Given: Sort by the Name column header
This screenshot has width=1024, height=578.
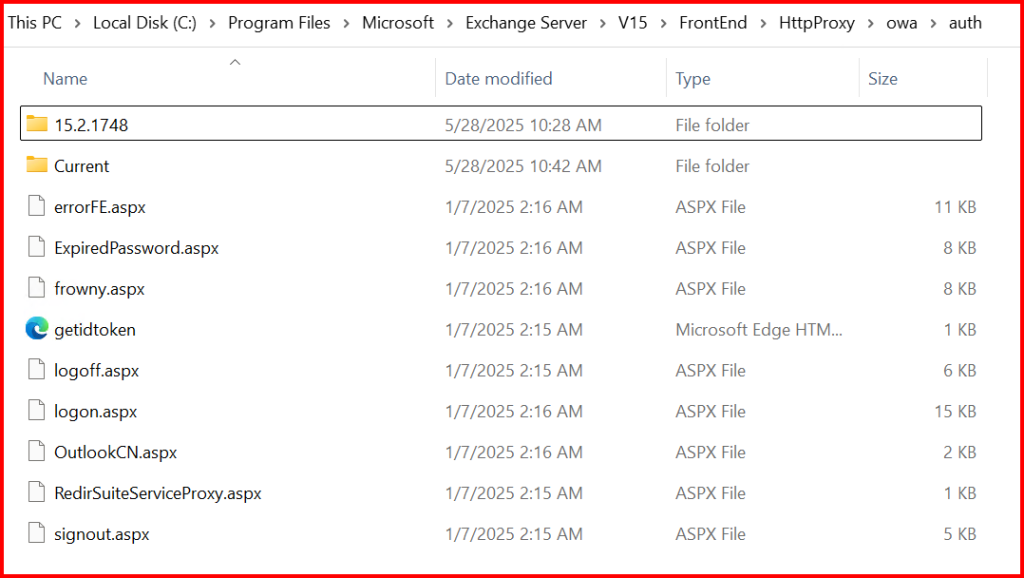Looking at the screenshot, I should tap(66, 78).
